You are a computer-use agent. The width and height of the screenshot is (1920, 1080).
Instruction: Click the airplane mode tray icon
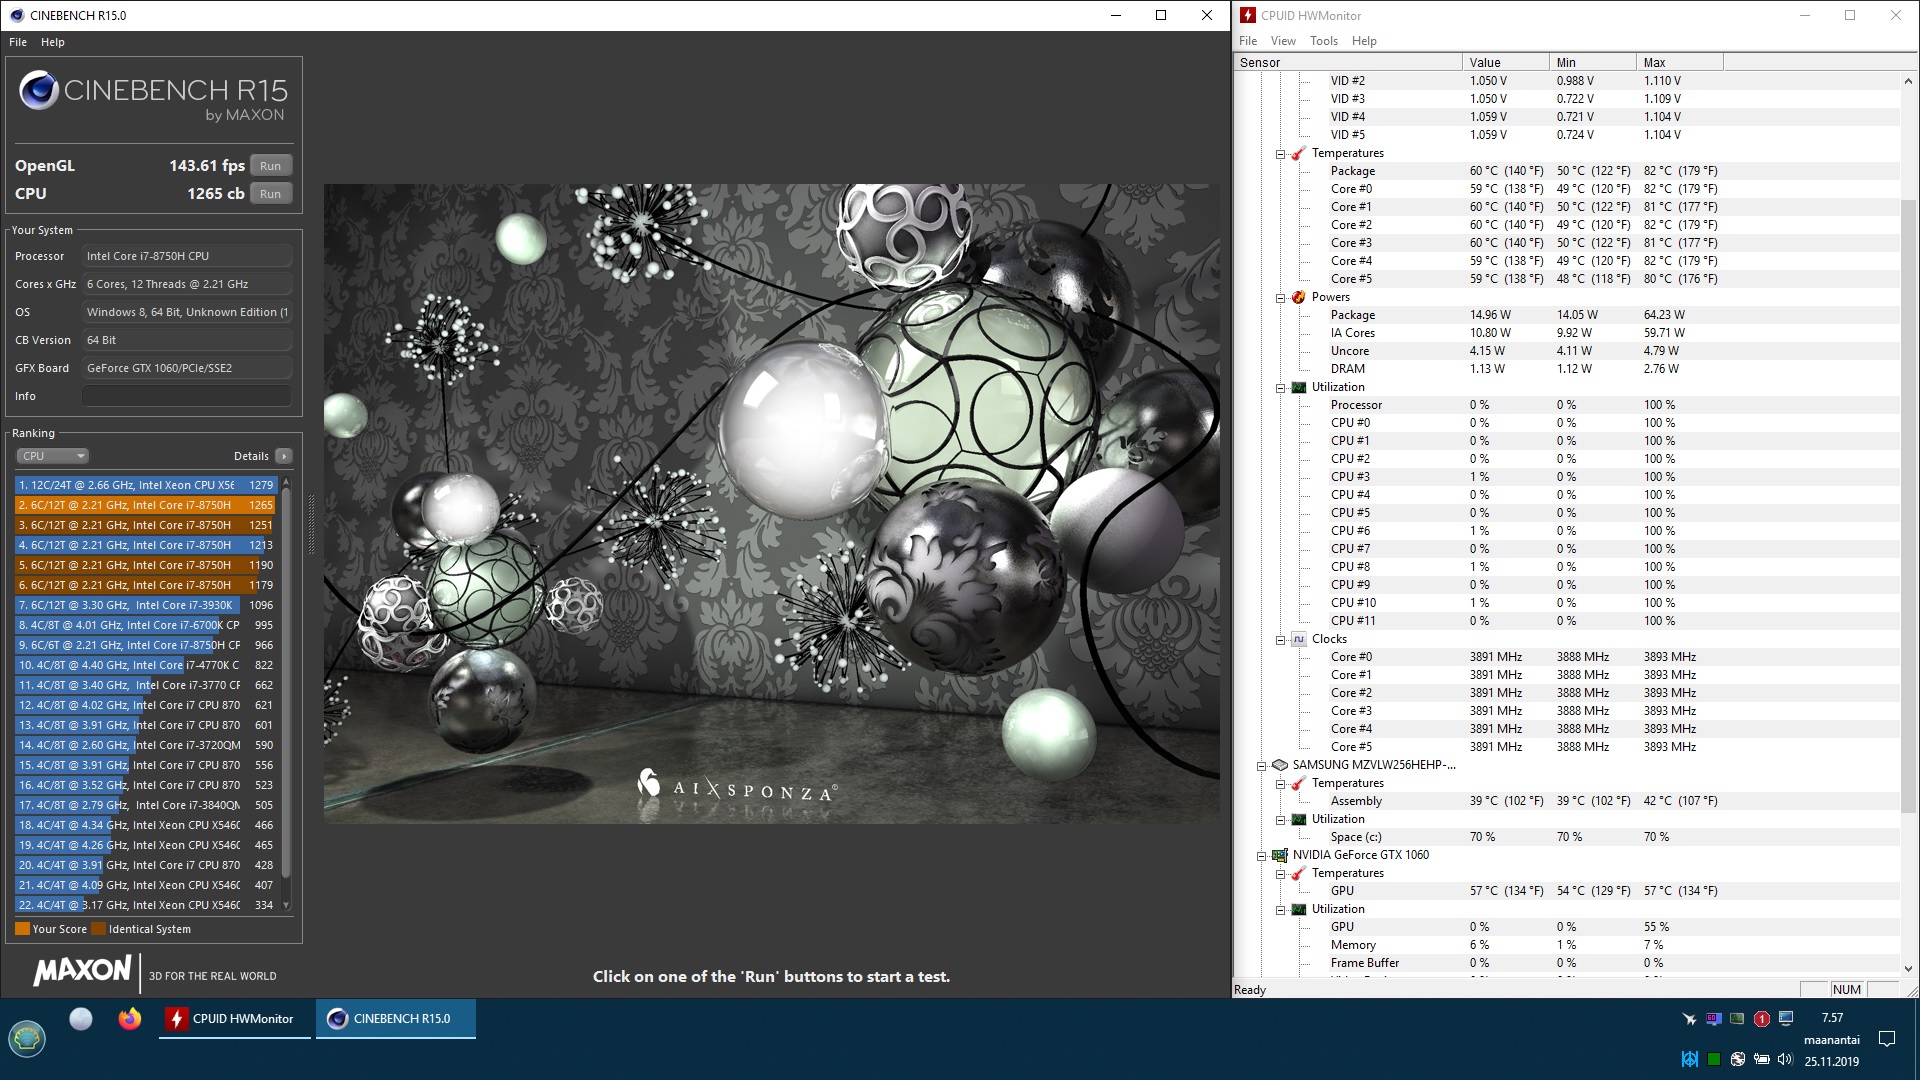click(1689, 1019)
